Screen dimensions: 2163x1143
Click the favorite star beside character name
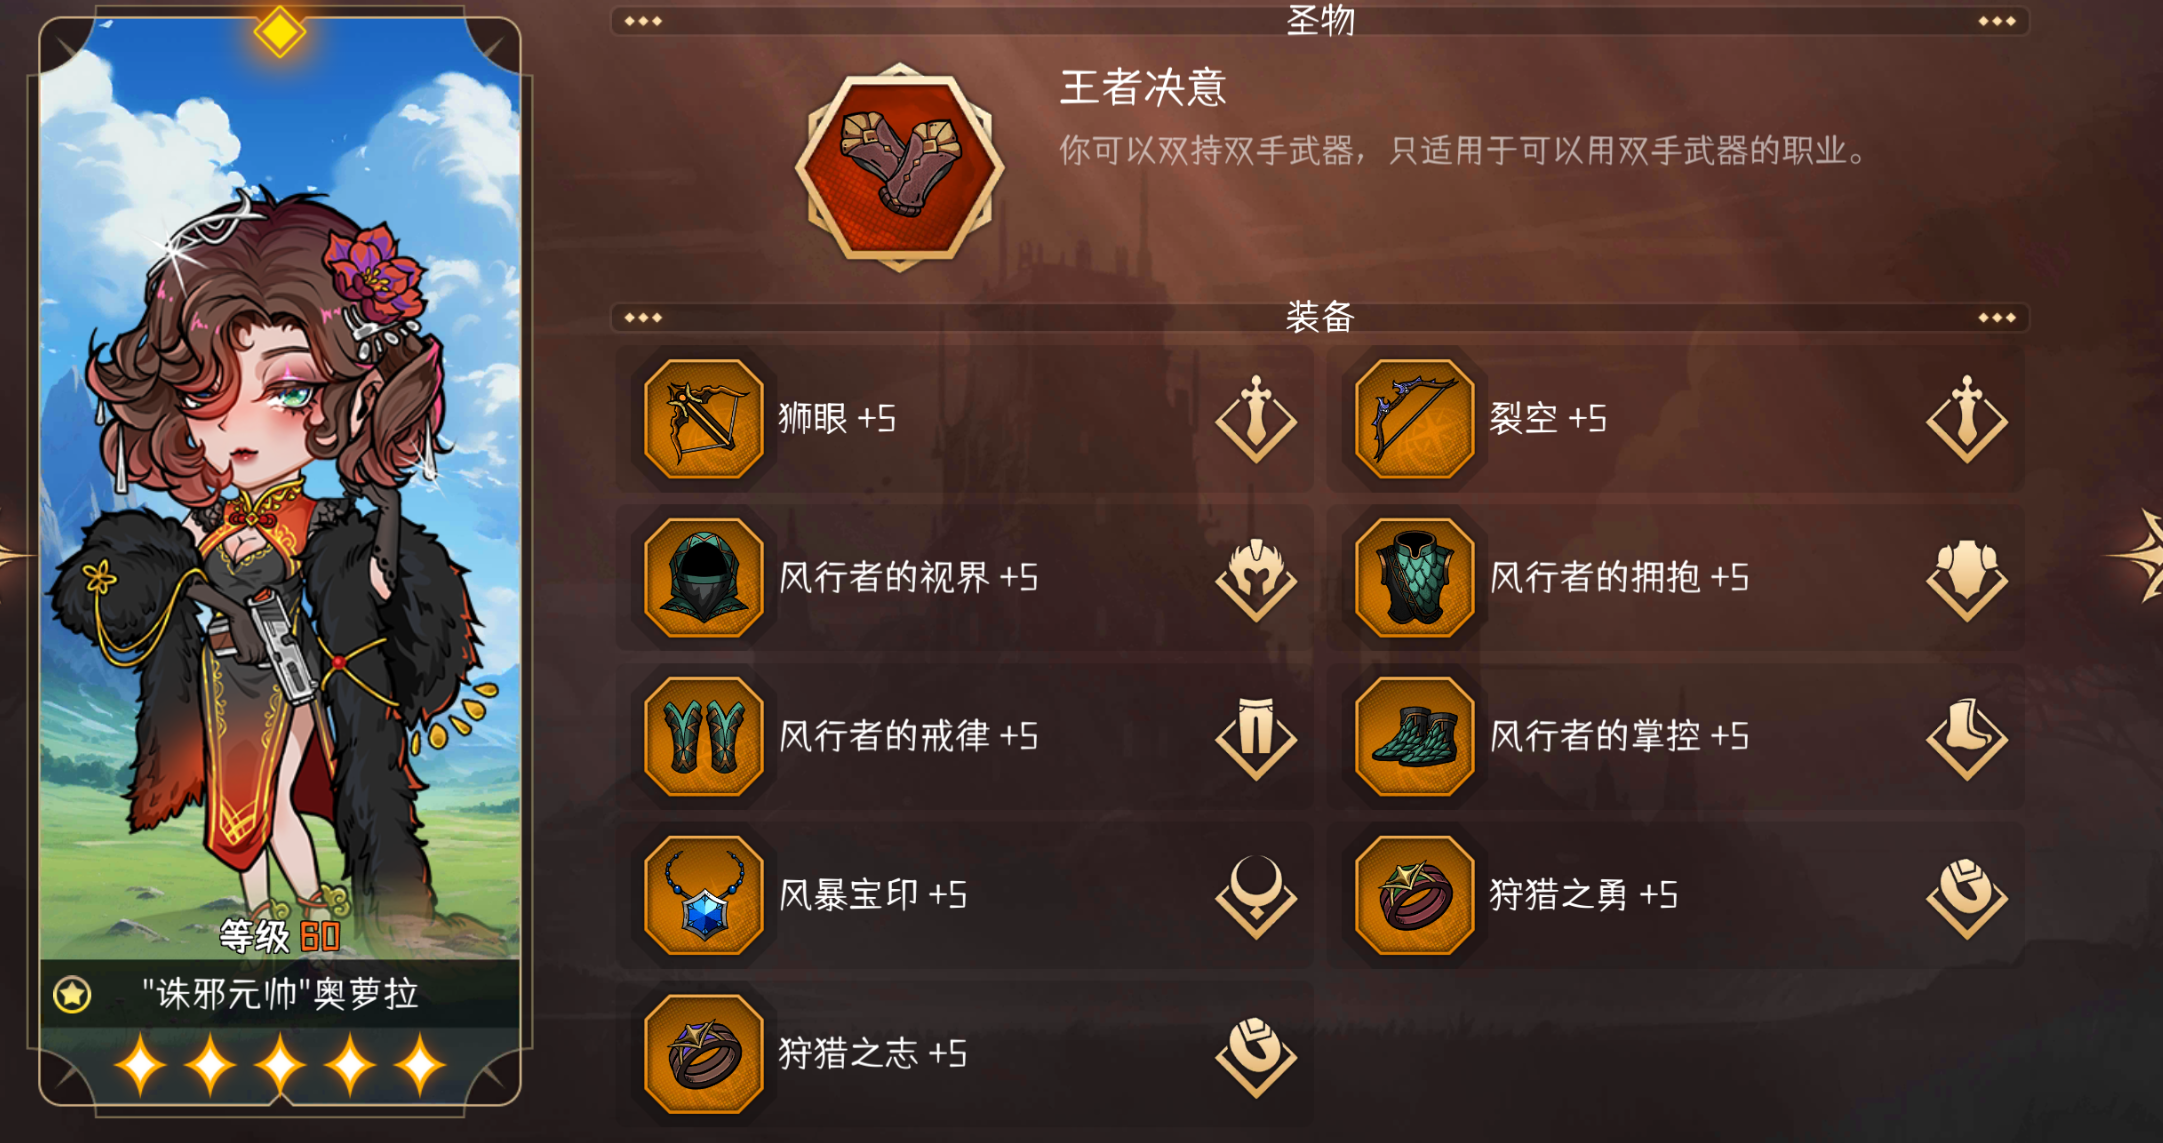(72, 994)
